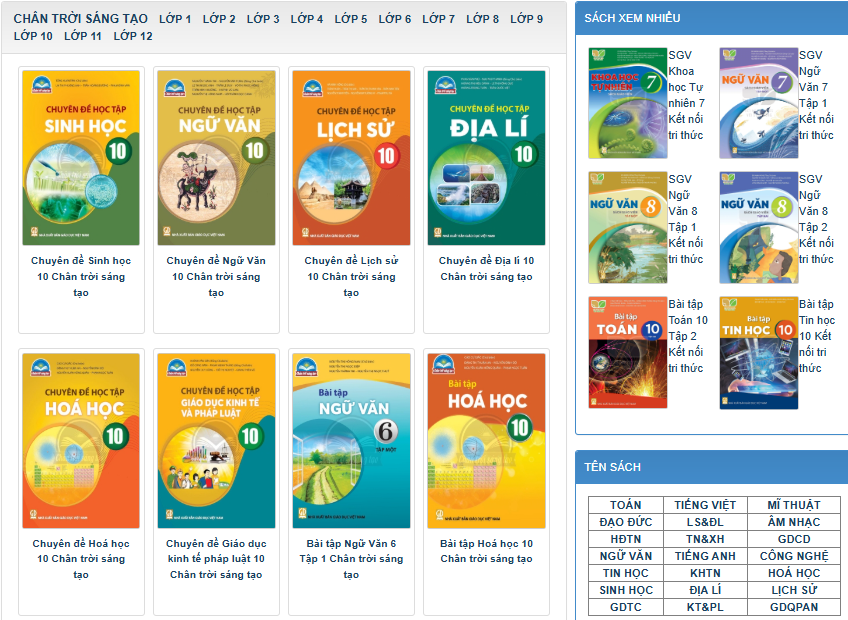
Task: Open the Chuyên đề Sinh học 10 book cover
Action: coord(81,158)
